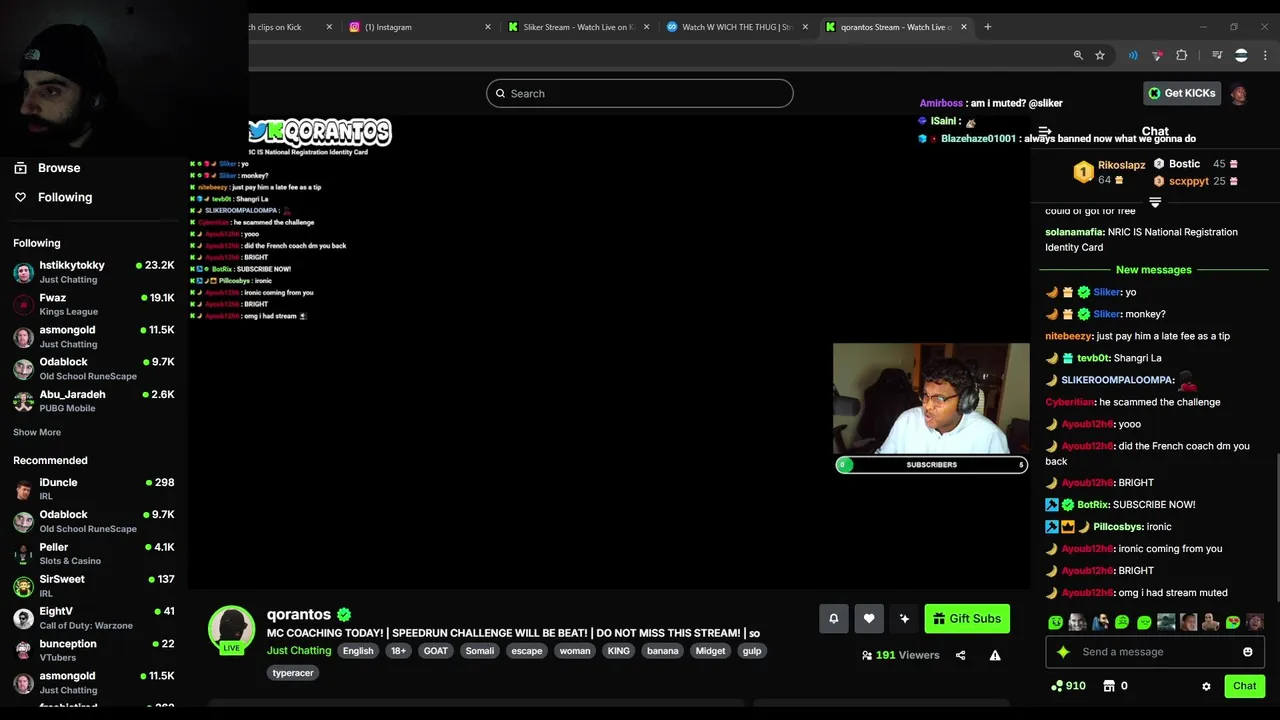The width and height of the screenshot is (1280, 720).
Task: Open Abu_Jaradeh channel in sidebar
Action: [94, 401]
